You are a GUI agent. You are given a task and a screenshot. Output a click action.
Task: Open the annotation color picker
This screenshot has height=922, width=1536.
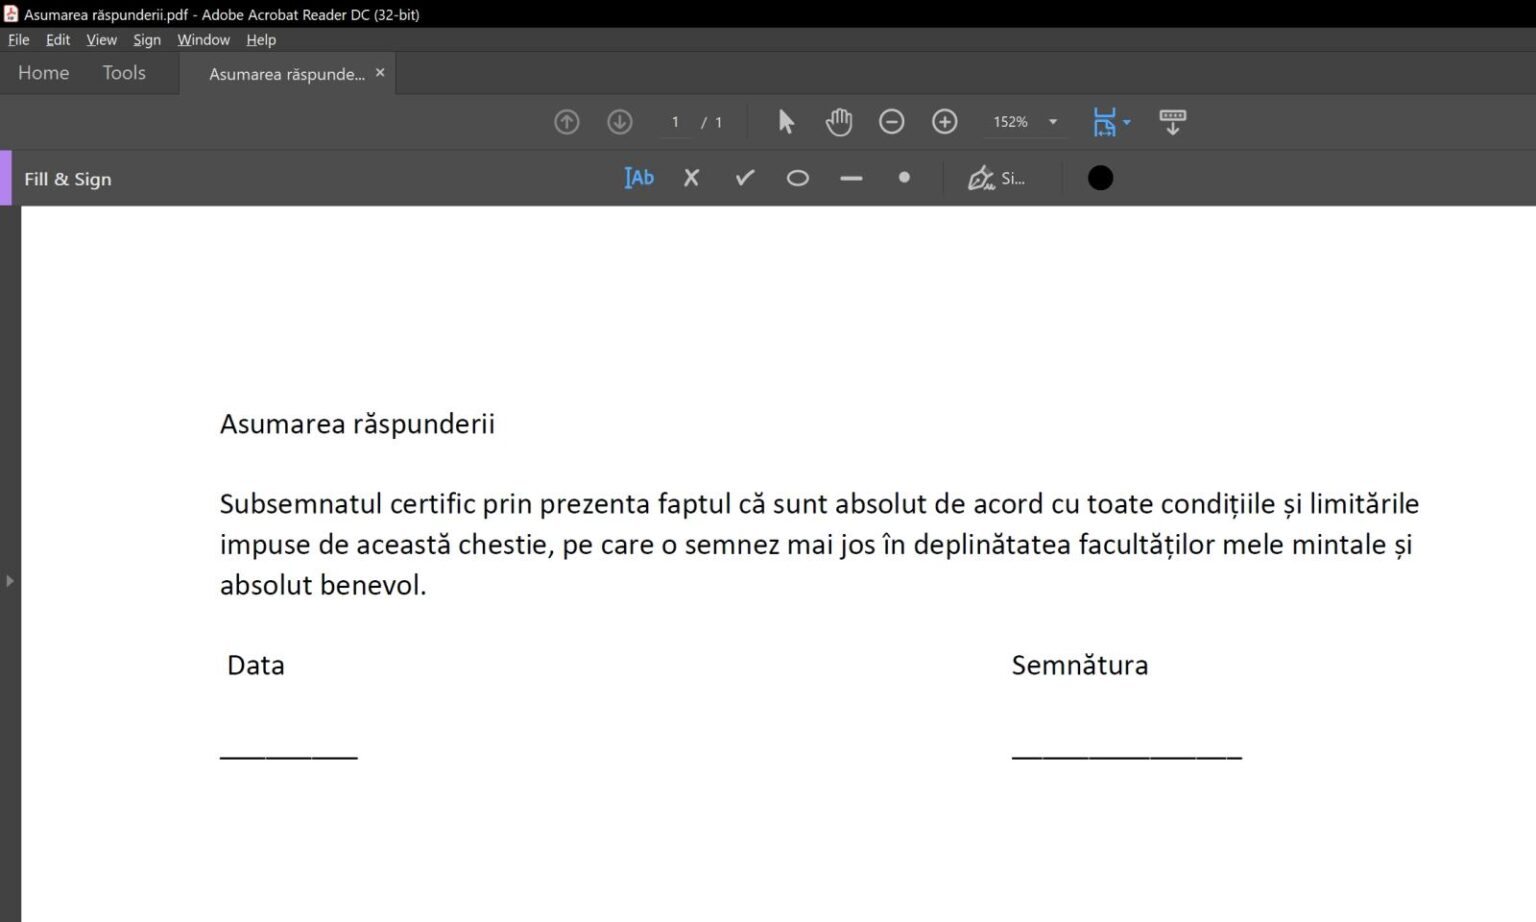1100,177
